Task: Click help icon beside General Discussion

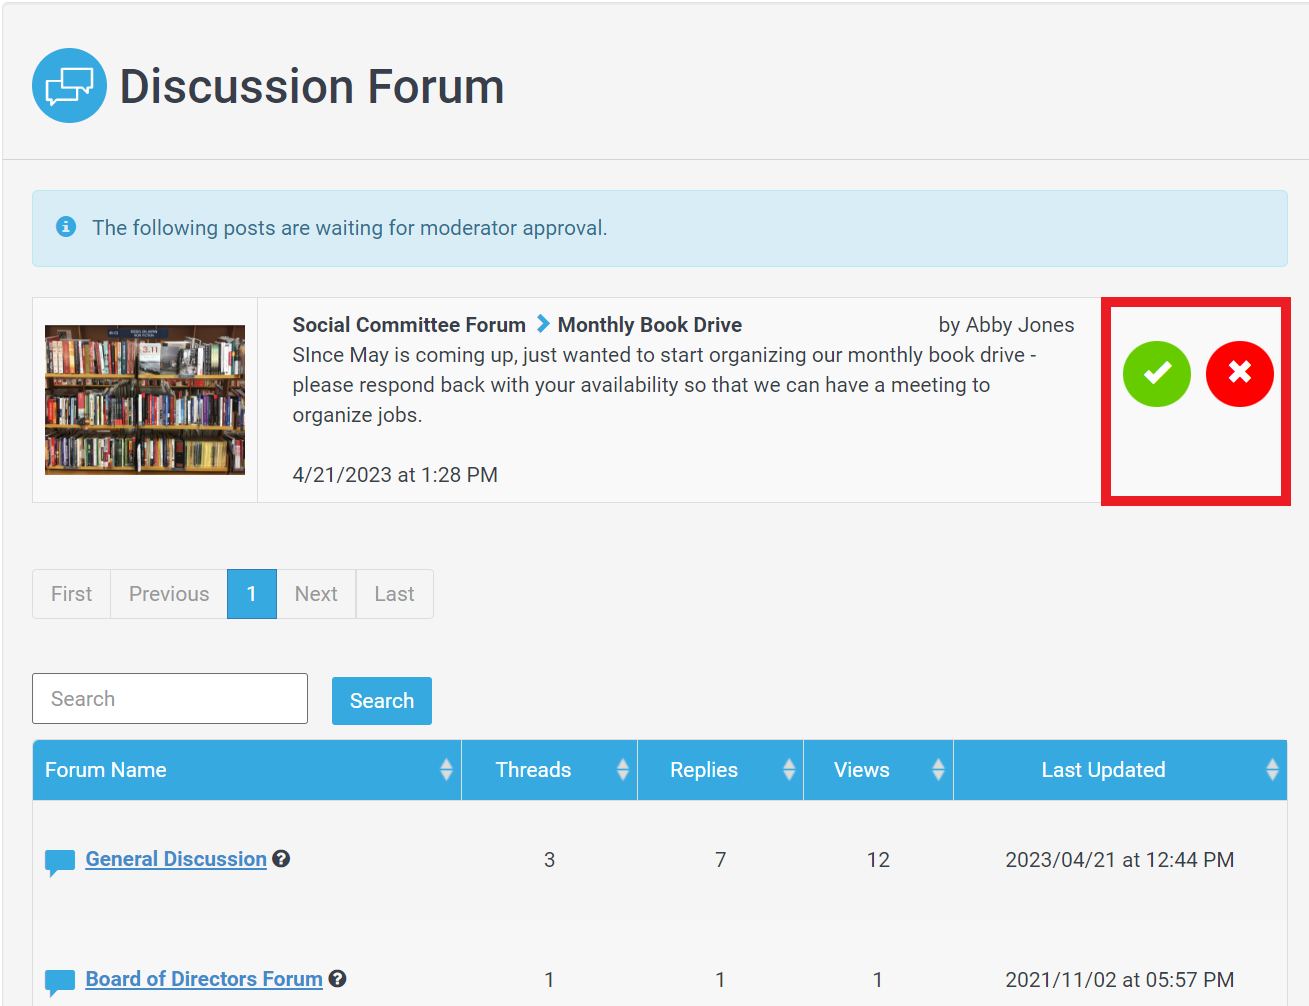Action: pyautogui.click(x=282, y=859)
